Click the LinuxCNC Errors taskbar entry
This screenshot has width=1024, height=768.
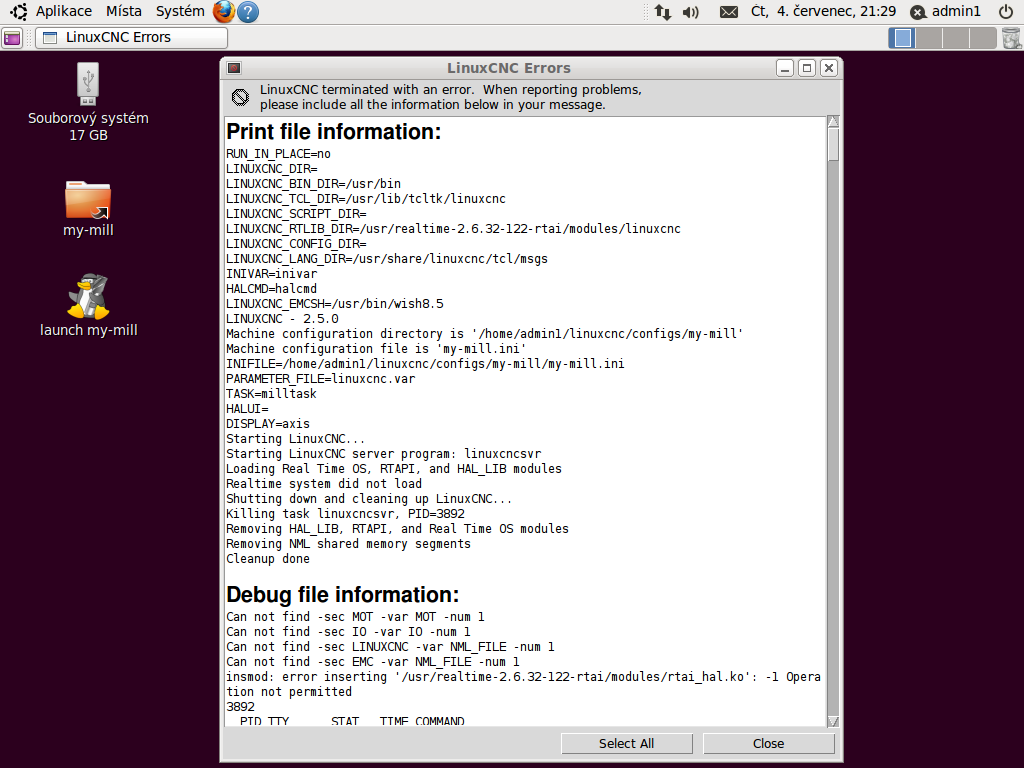[131, 38]
